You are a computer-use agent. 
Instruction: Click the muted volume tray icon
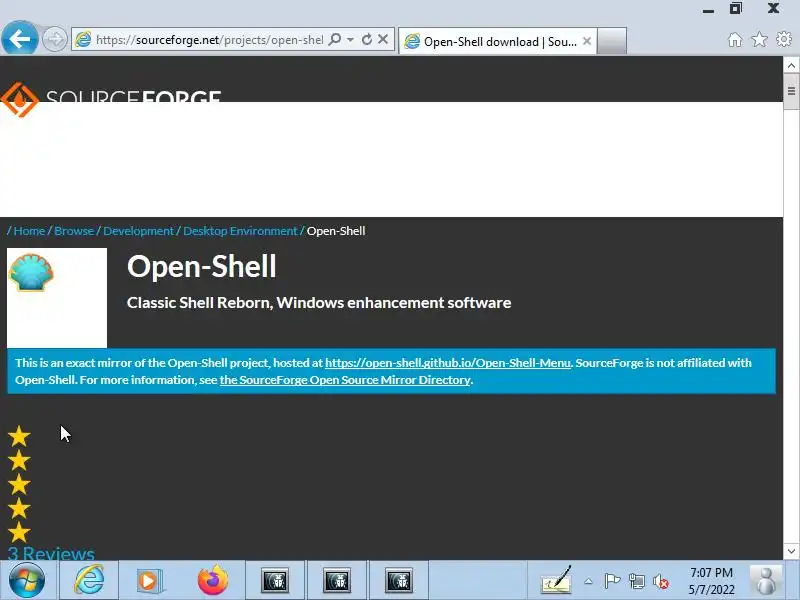(x=661, y=581)
